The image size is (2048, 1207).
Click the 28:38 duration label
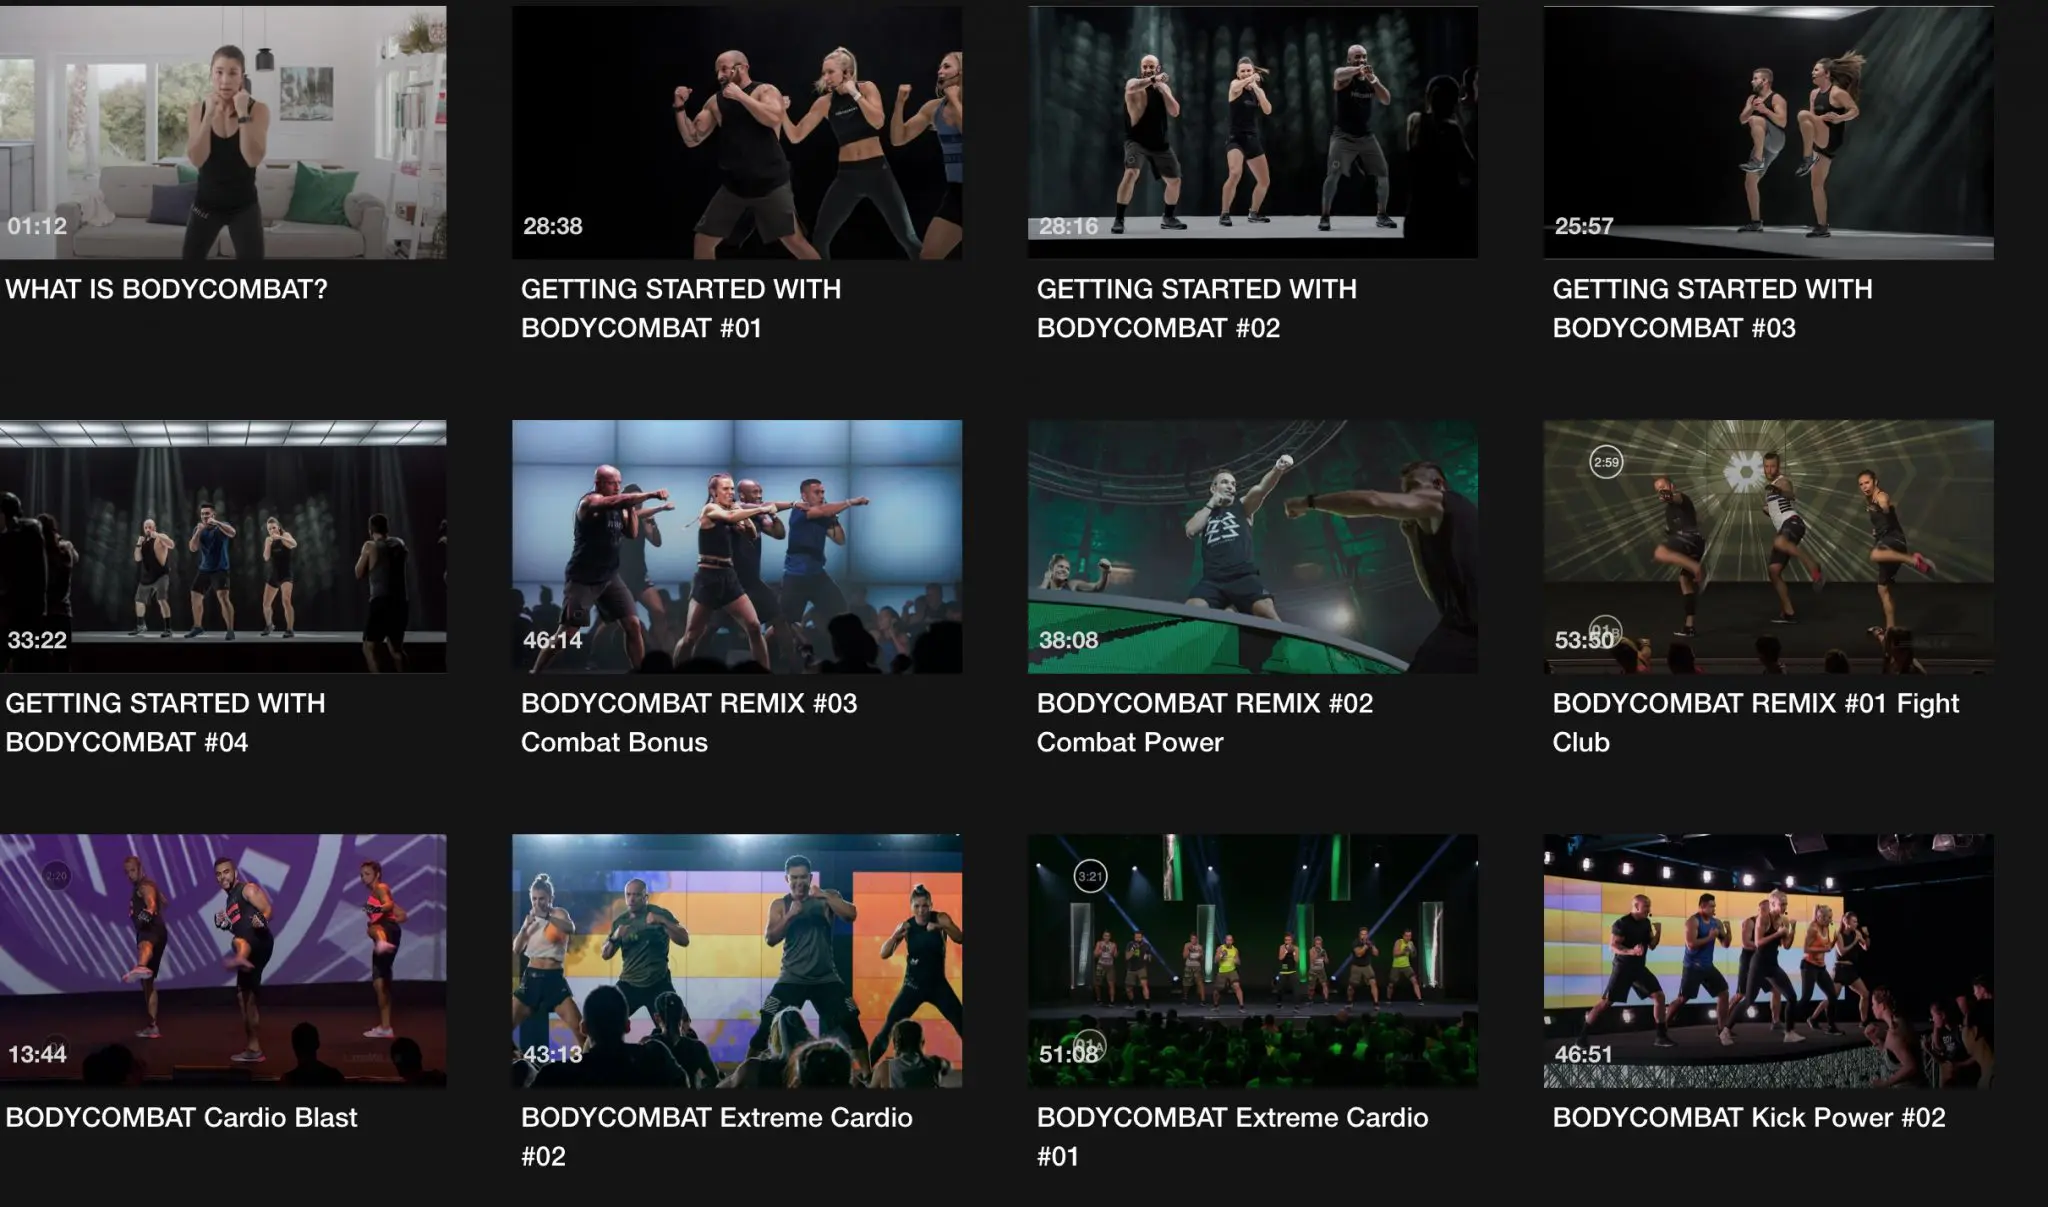click(553, 226)
